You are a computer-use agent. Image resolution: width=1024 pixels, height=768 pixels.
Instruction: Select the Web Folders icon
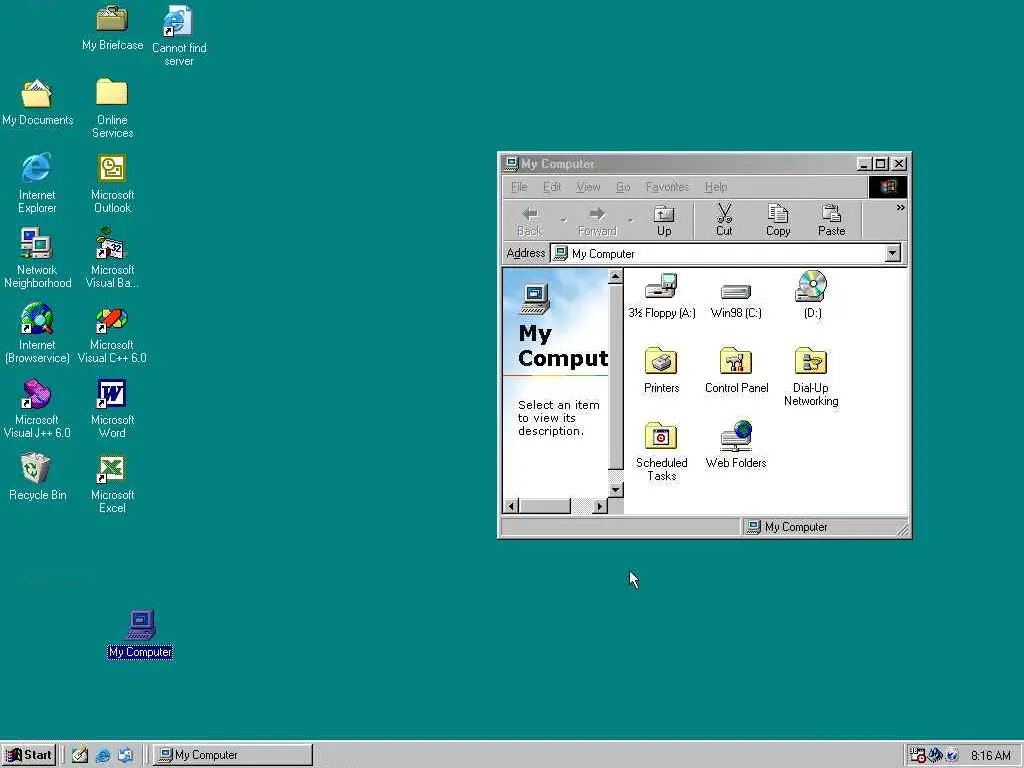coord(736,445)
